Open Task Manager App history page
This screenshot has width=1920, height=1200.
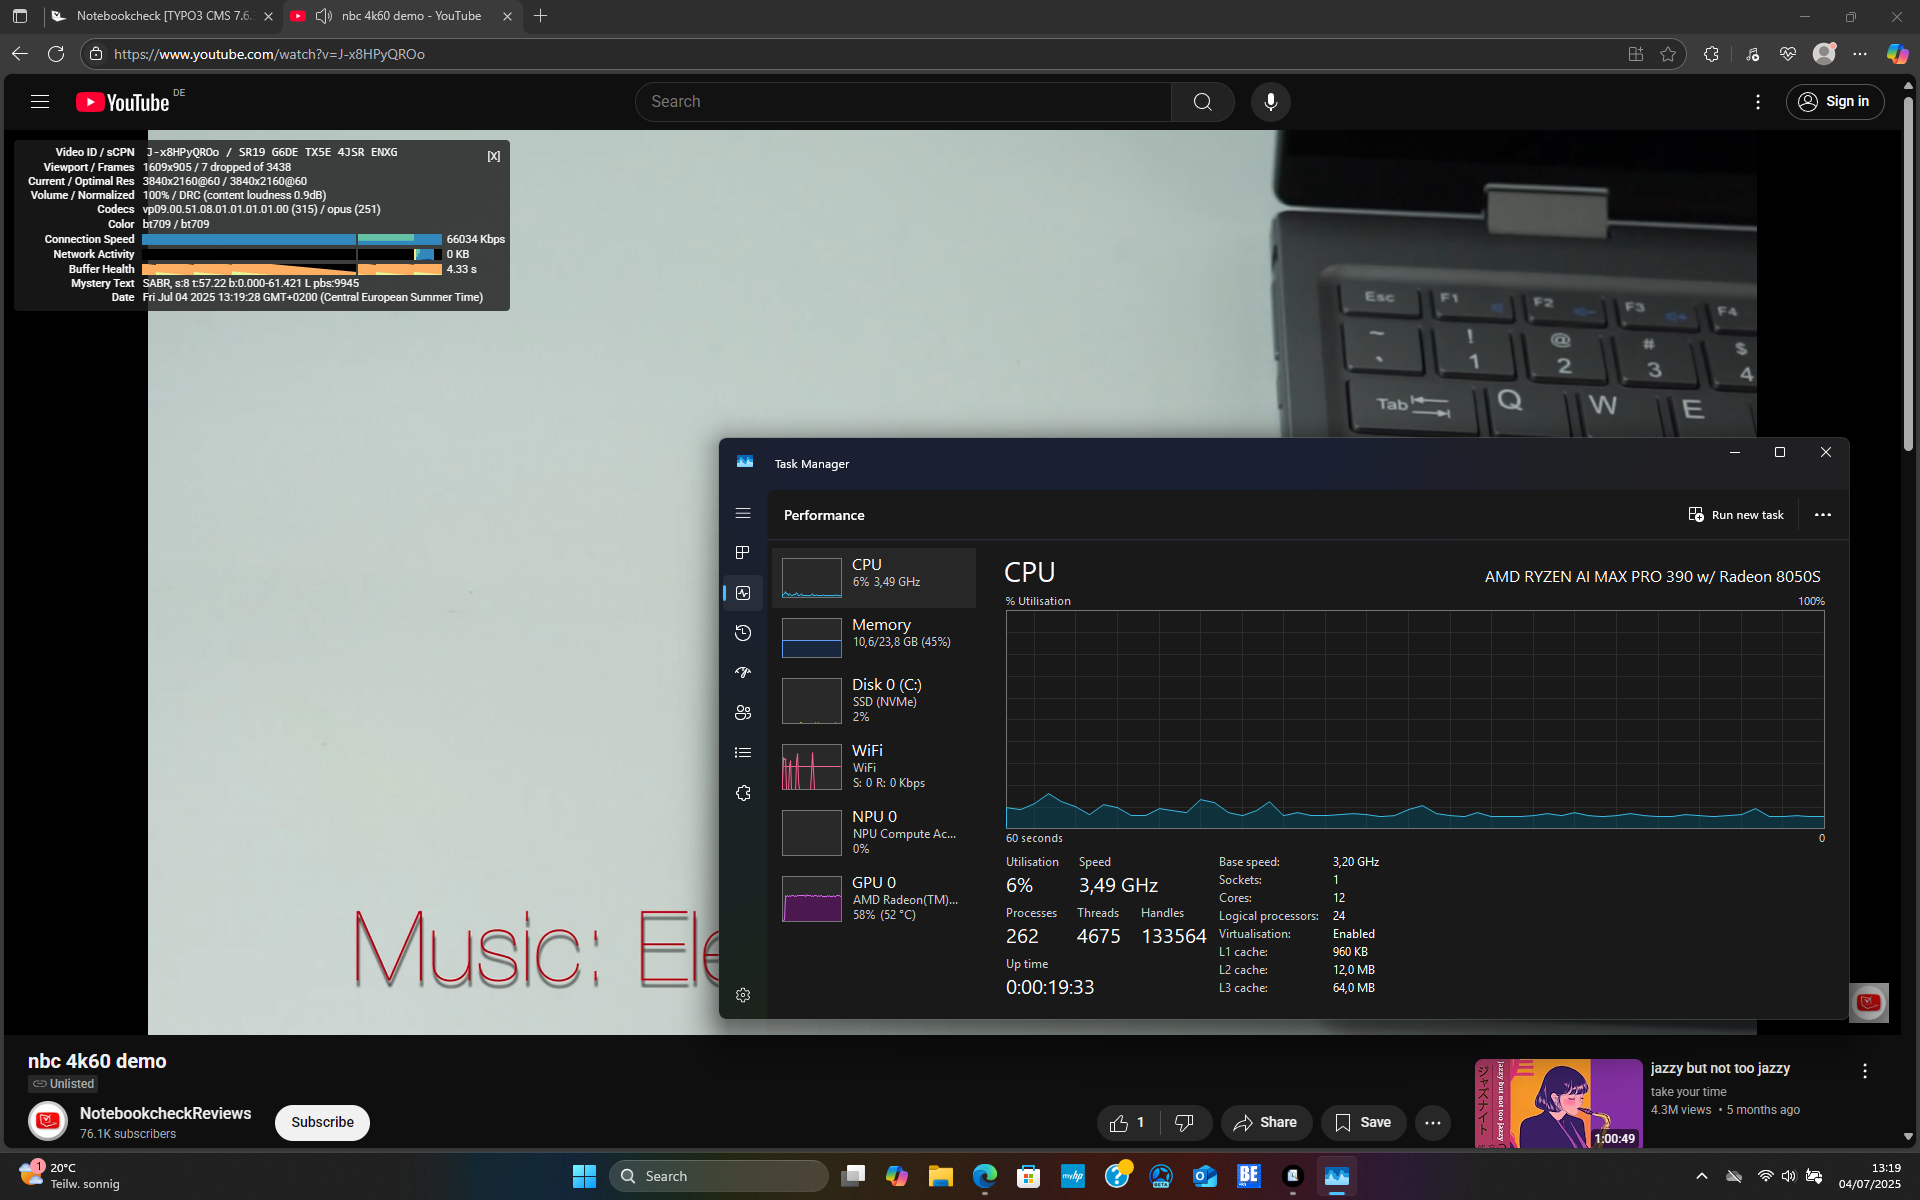[x=743, y=633]
